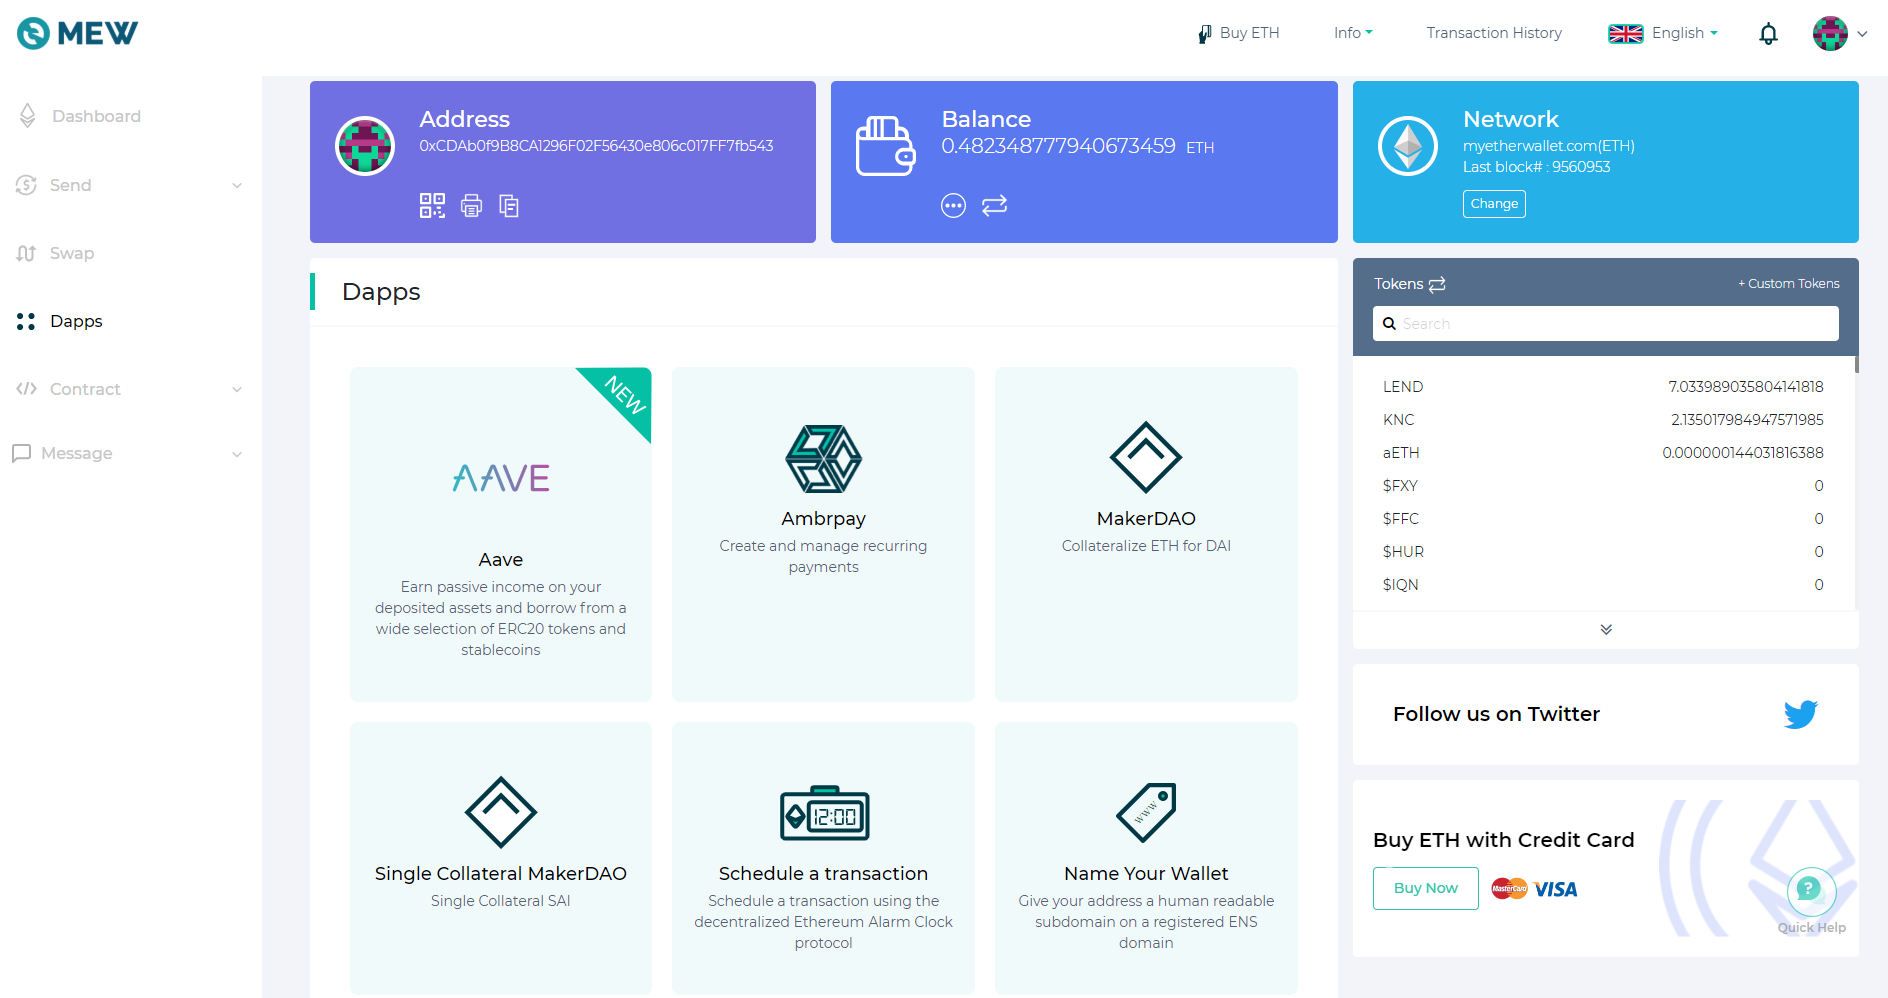Click the VISA logo
This screenshot has height=998, width=1888.
1556,889
